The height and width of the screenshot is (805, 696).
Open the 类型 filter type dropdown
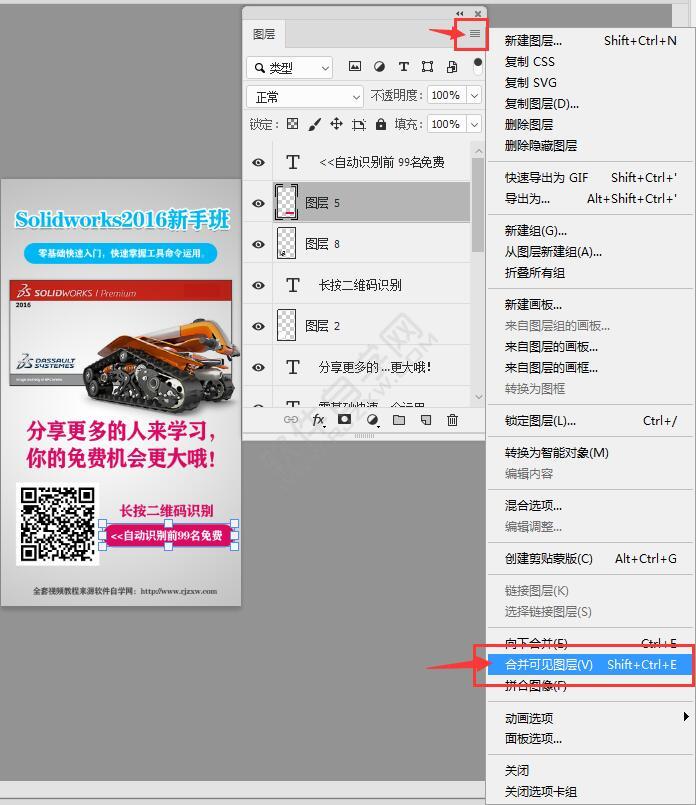[x=289, y=68]
